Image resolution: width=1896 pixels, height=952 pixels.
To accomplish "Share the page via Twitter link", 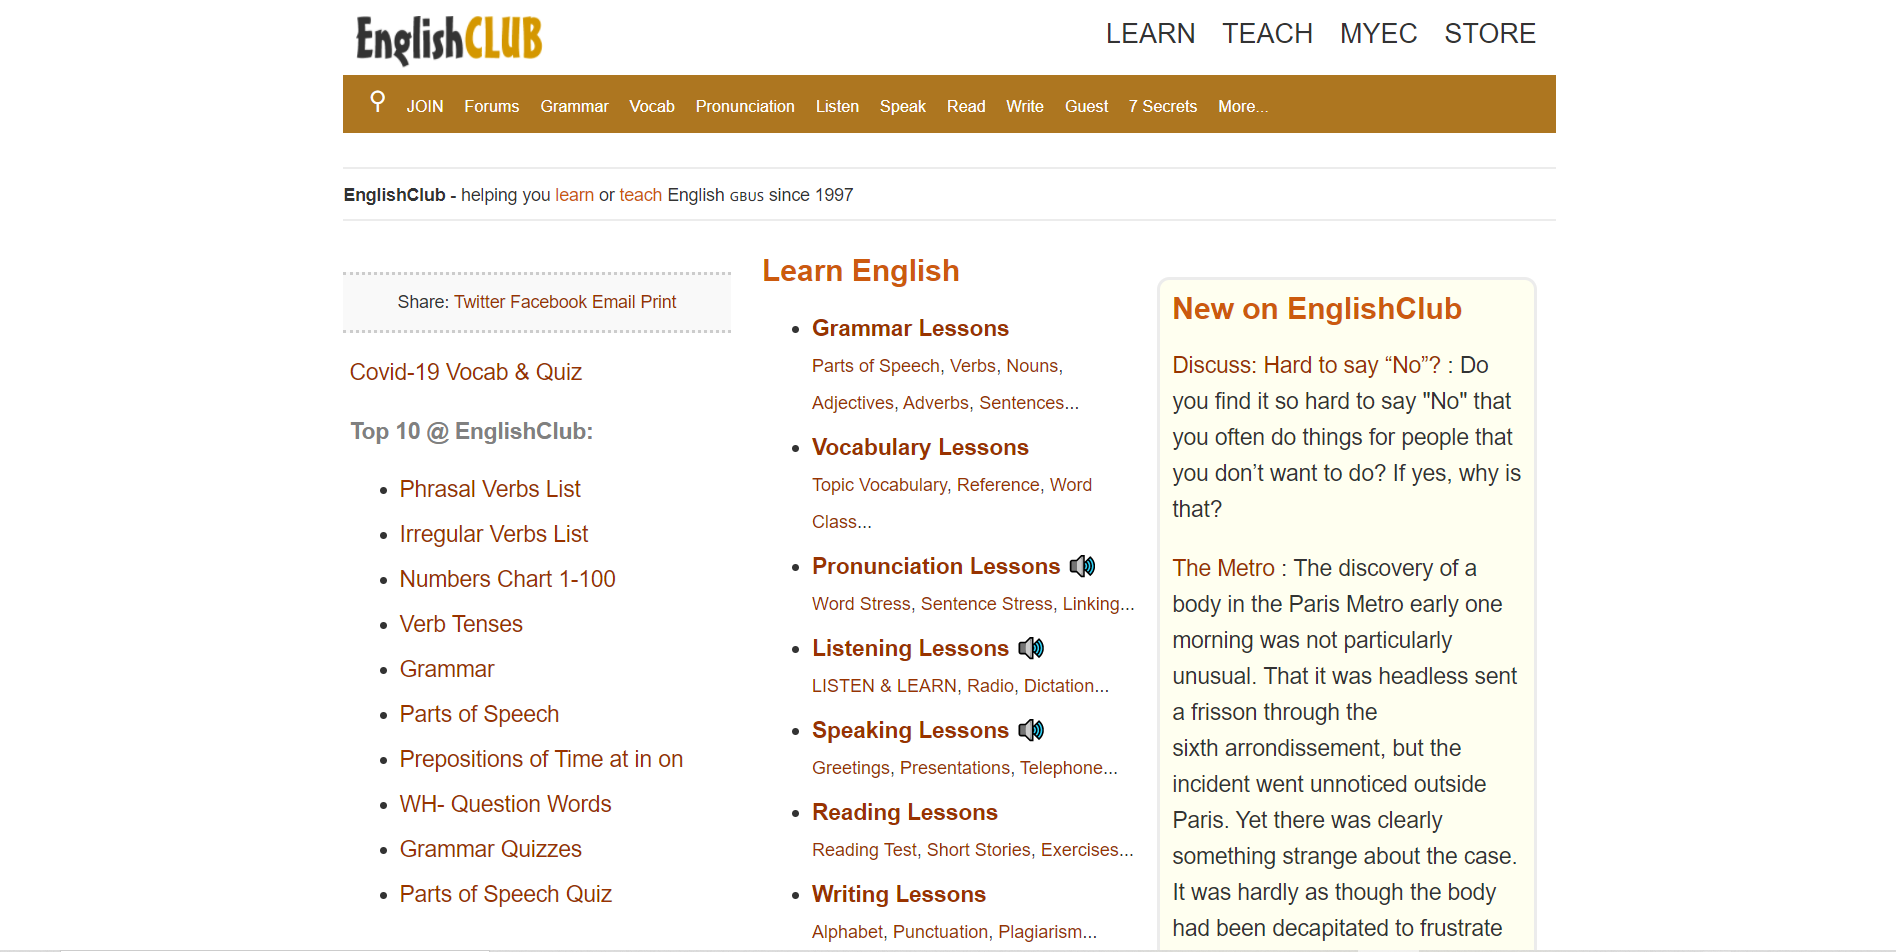I will point(480,302).
